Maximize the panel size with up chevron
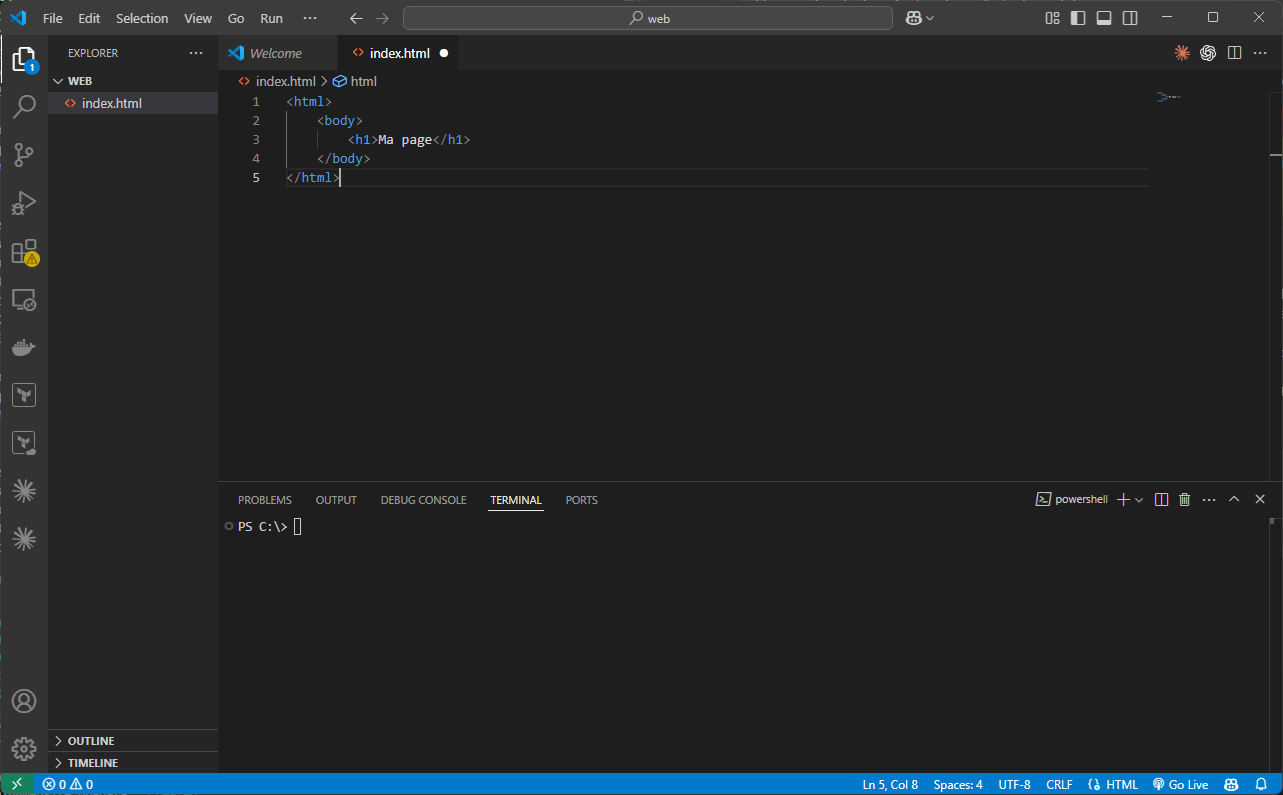Screen dimensions: 1283x795 pyautogui.click(x=1234, y=499)
